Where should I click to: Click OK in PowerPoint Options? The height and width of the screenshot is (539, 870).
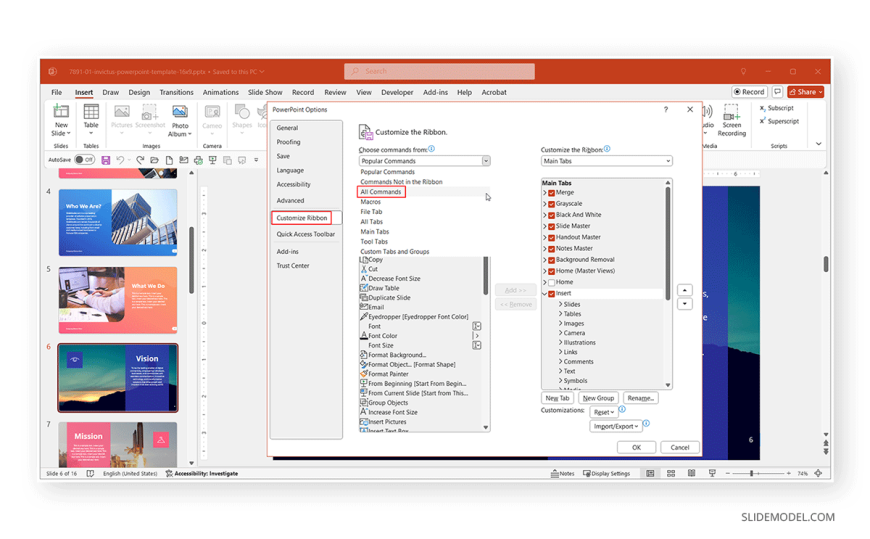click(636, 447)
